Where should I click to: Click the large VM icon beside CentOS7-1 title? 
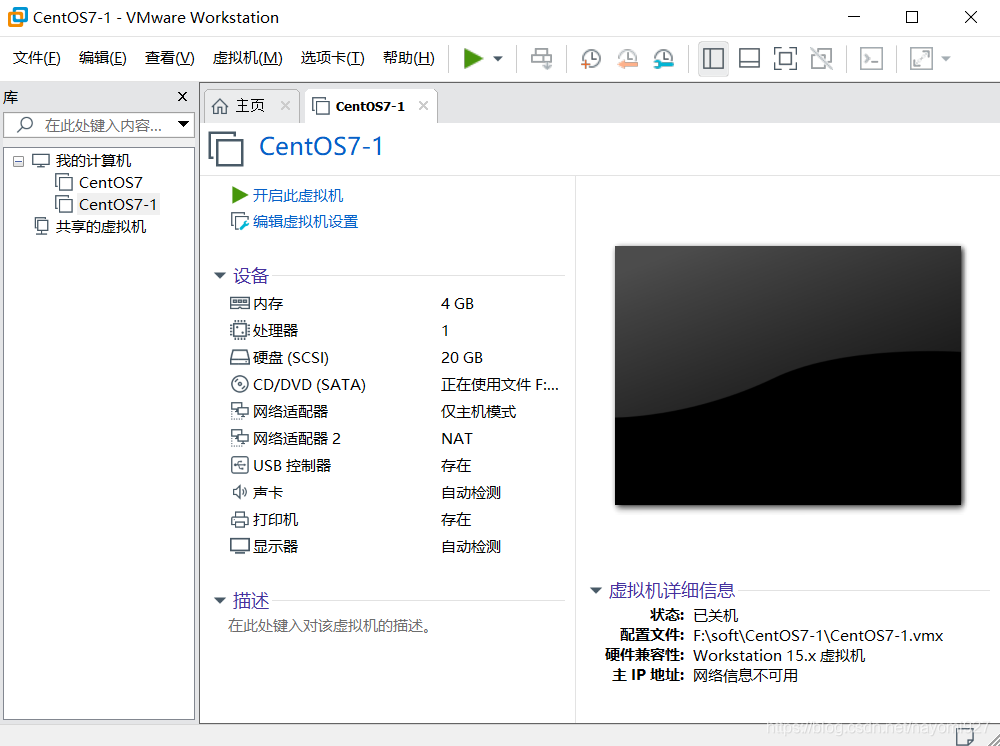click(226, 148)
